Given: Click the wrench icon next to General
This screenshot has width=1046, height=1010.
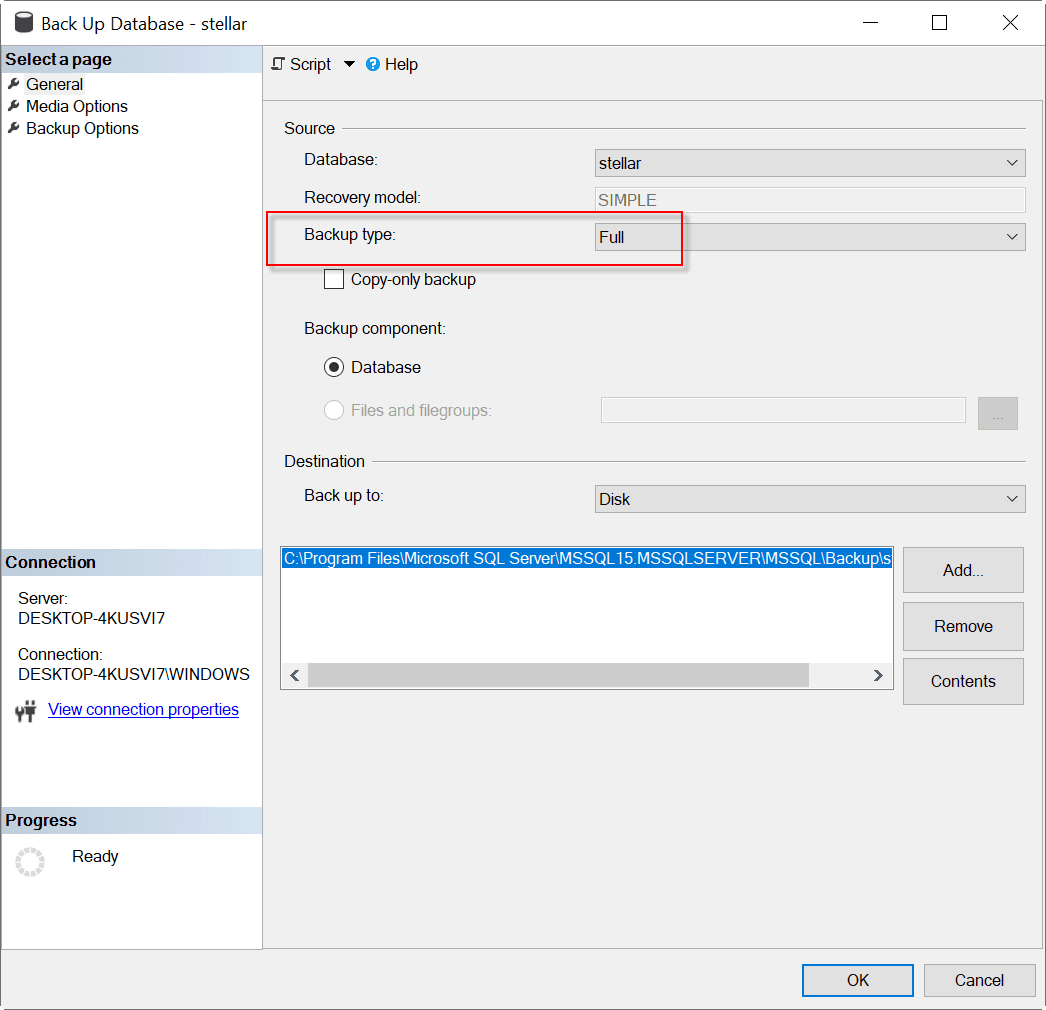Looking at the screenshot, I should click(14, 84).
